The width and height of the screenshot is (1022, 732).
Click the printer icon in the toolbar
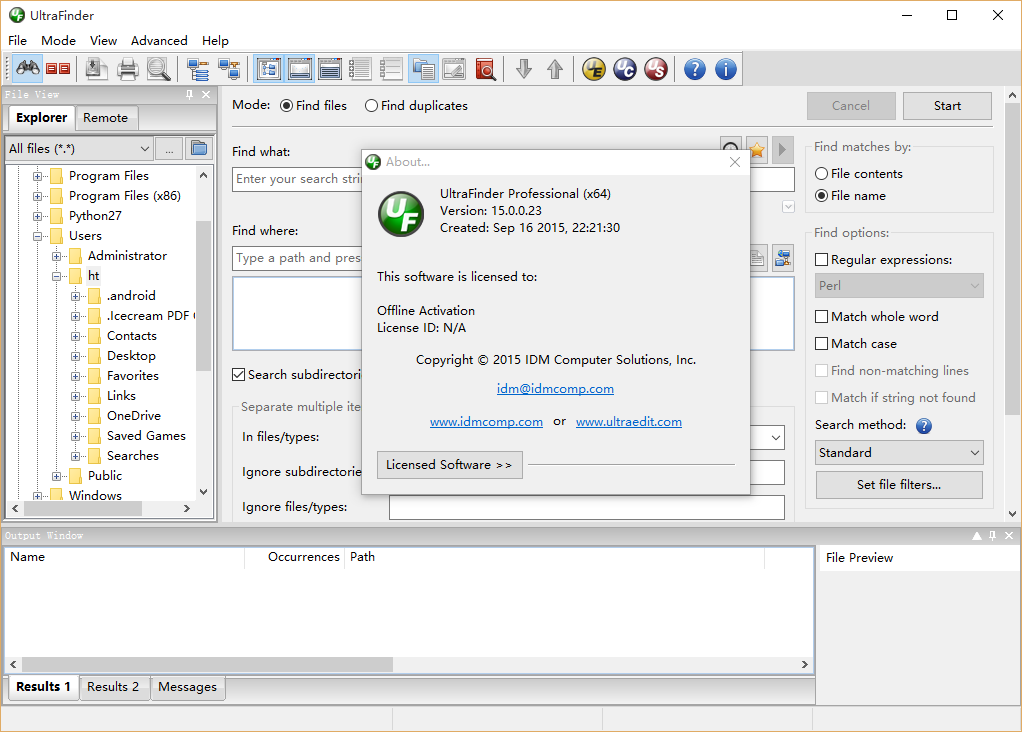[127, 69]
